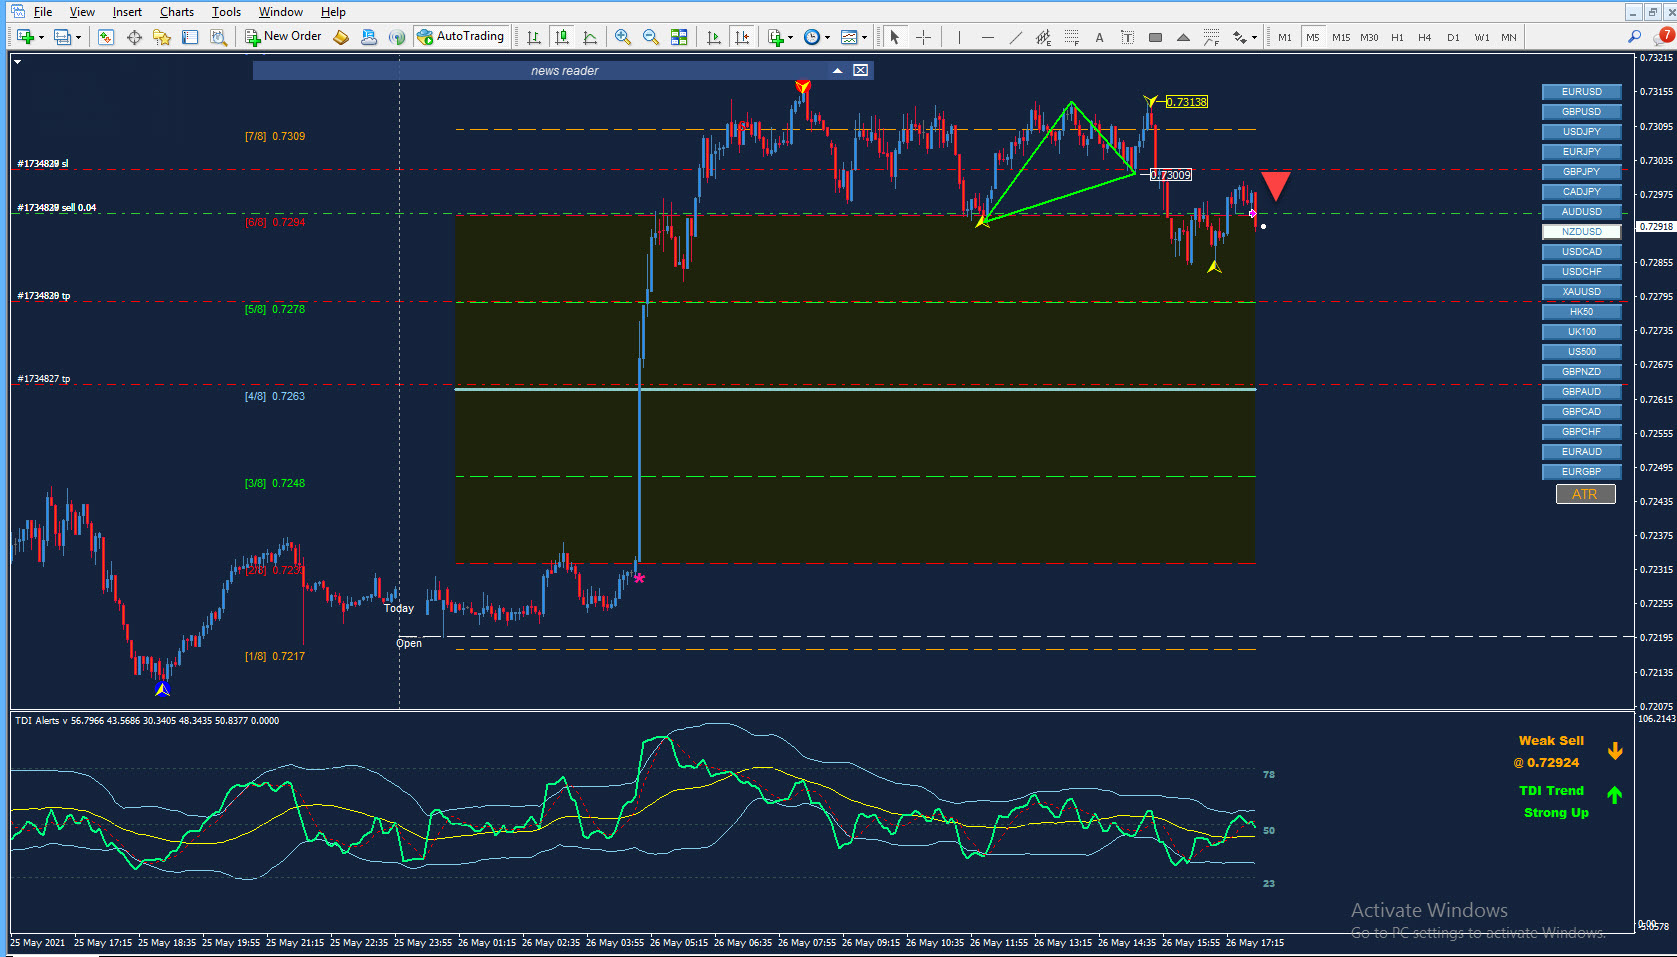Open the Strategy Tester icon
Screen dimensions: 1677x957
tap(218, 37)
